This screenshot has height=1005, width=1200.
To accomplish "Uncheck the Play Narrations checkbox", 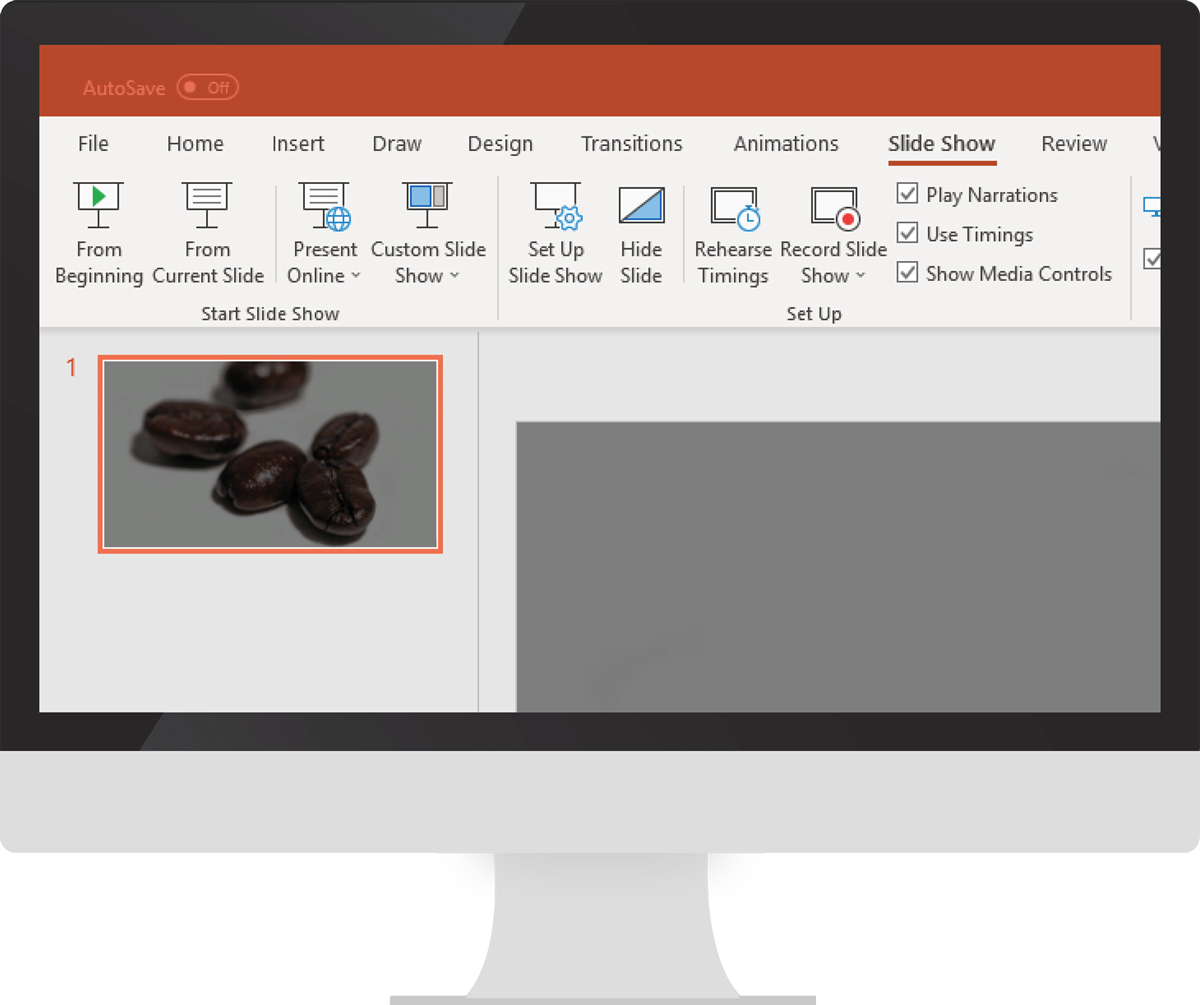I will [907, 194].
